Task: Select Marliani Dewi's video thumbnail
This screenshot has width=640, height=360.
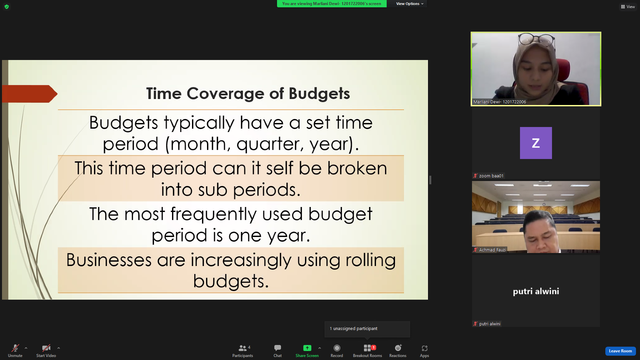Action: (536, 69)
